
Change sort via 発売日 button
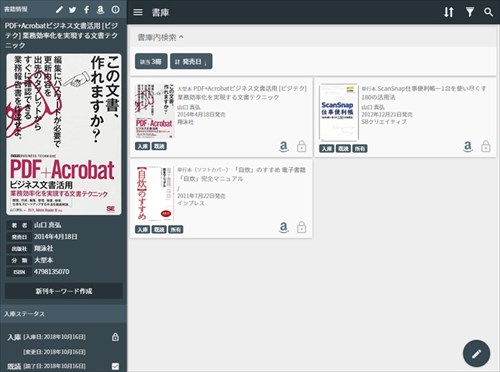pyautogui.click(x=191, y=61)
